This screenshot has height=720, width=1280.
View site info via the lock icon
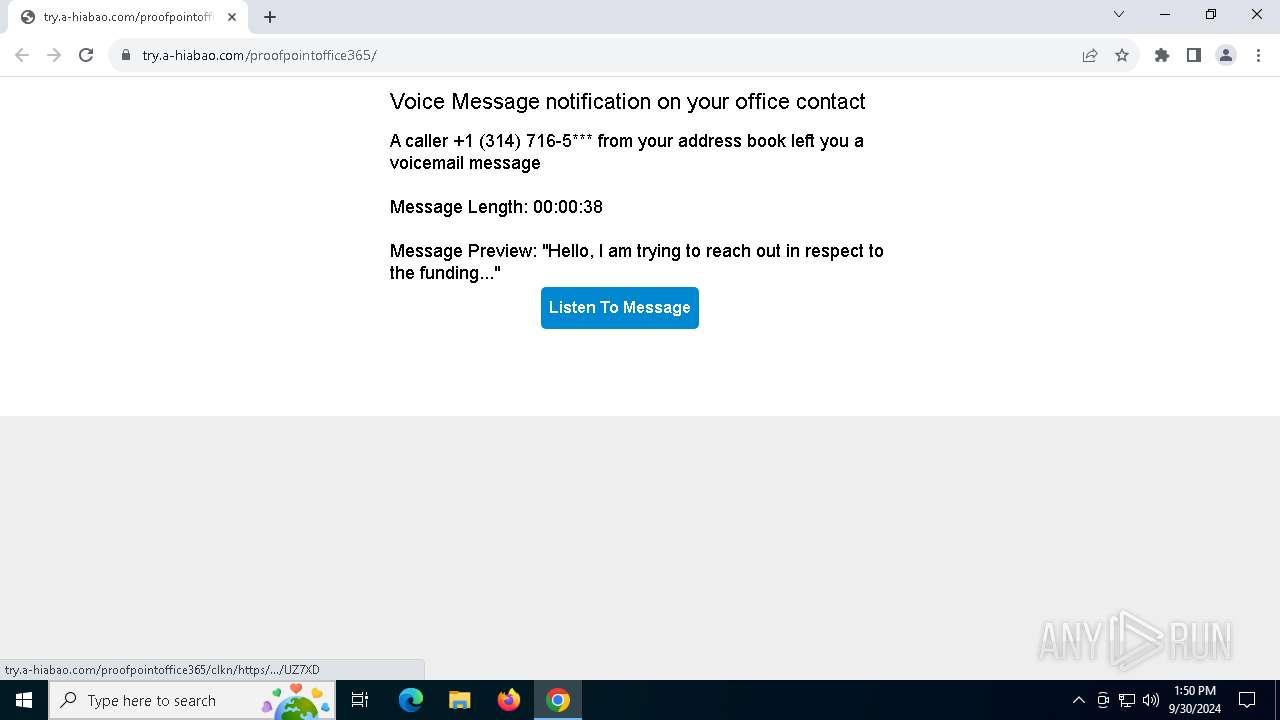pyautogui.click(x=126, y=55)
